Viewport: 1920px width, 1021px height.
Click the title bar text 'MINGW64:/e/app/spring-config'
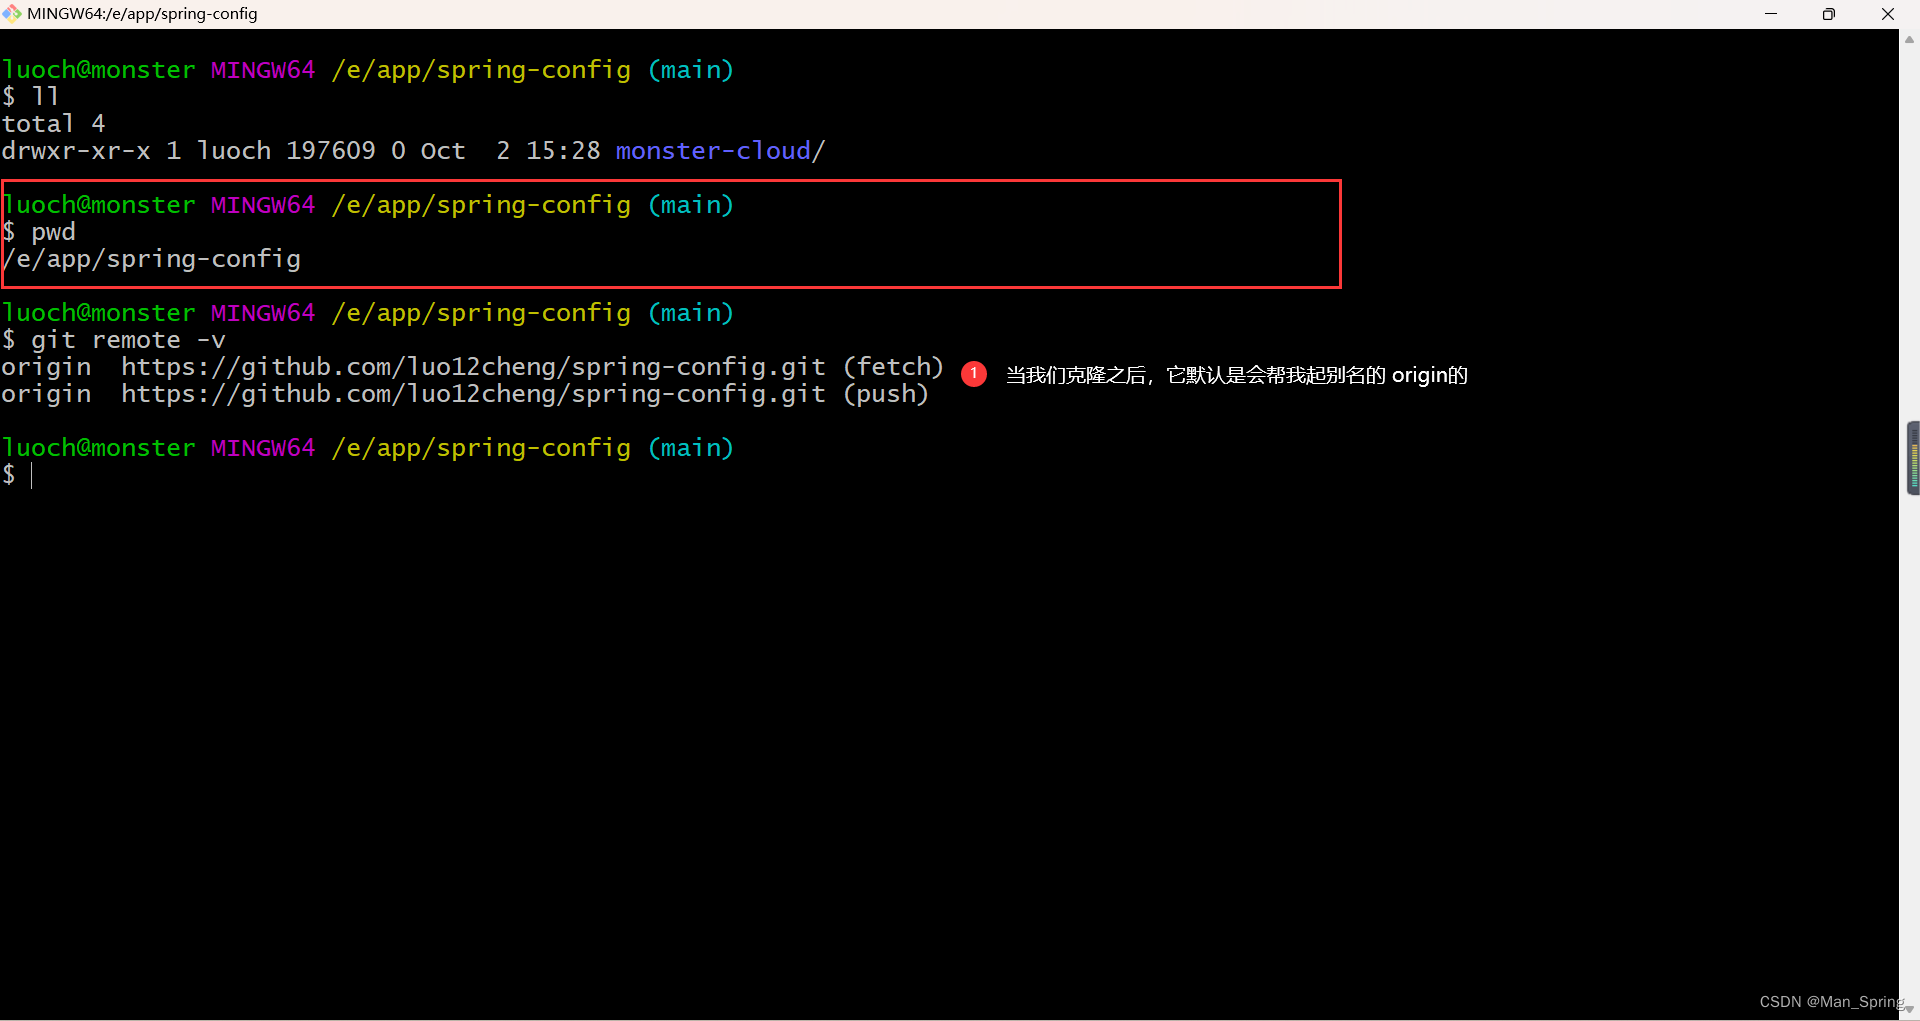coord(142,14)
